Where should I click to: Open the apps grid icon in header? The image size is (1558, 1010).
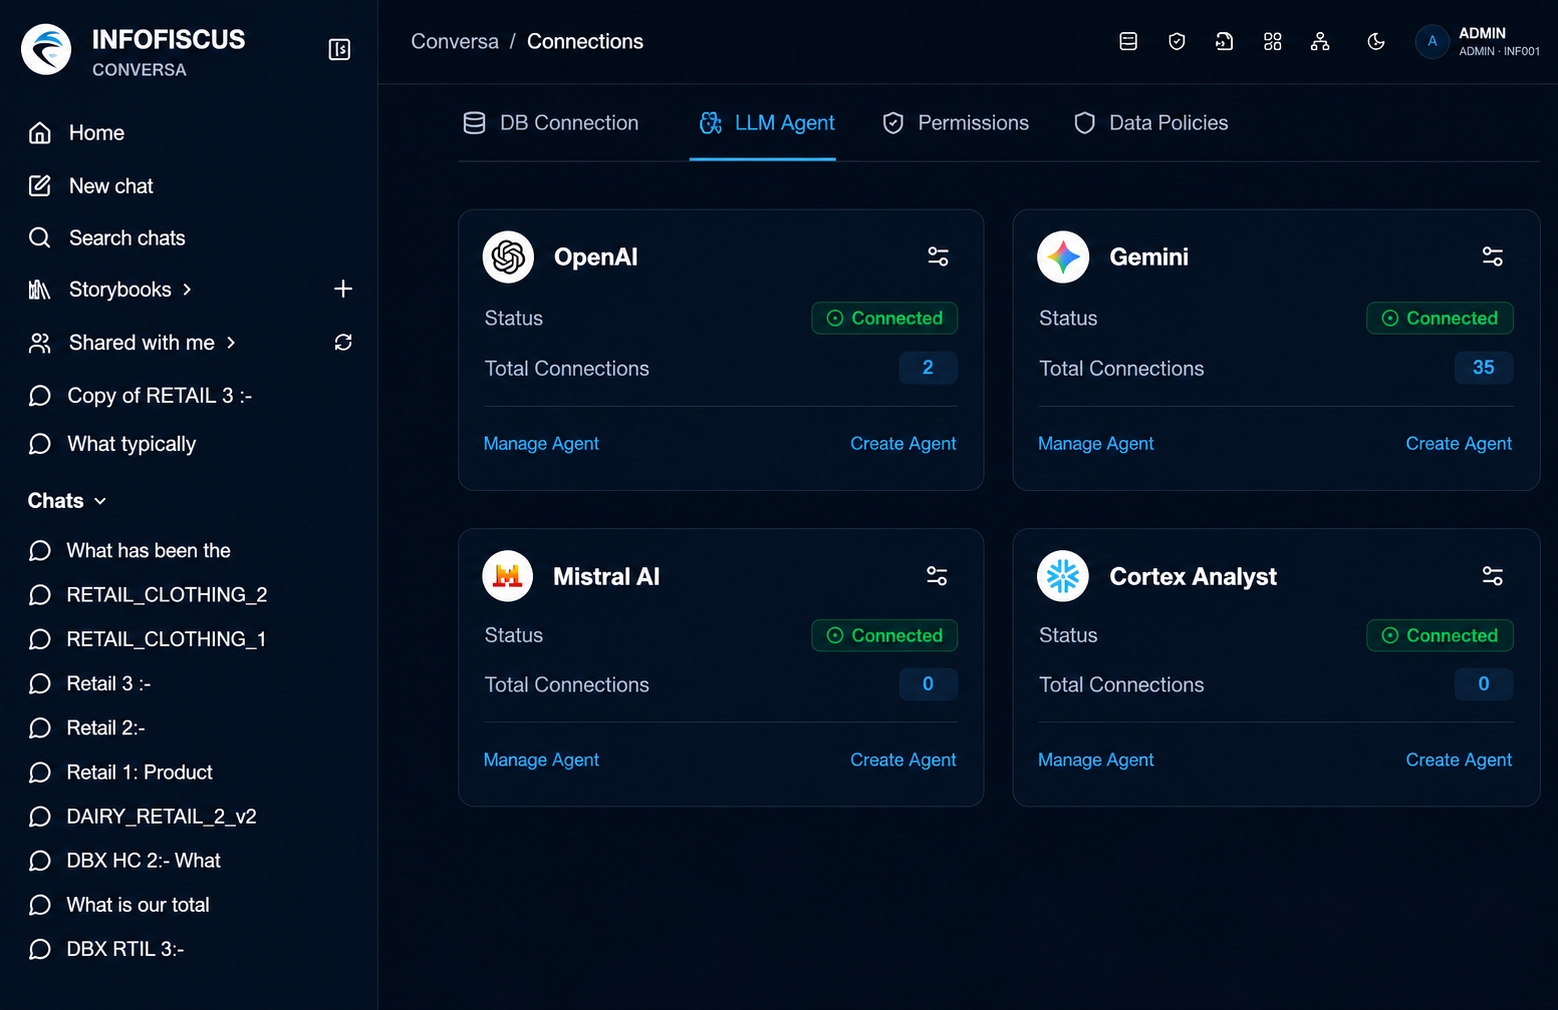1272,41
